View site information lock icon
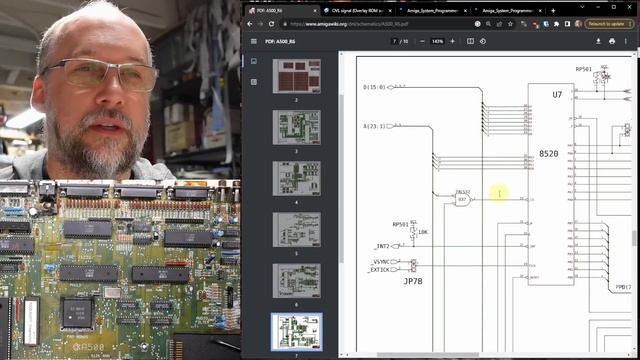Screen dimensions: 640x360 pos(285,24)
